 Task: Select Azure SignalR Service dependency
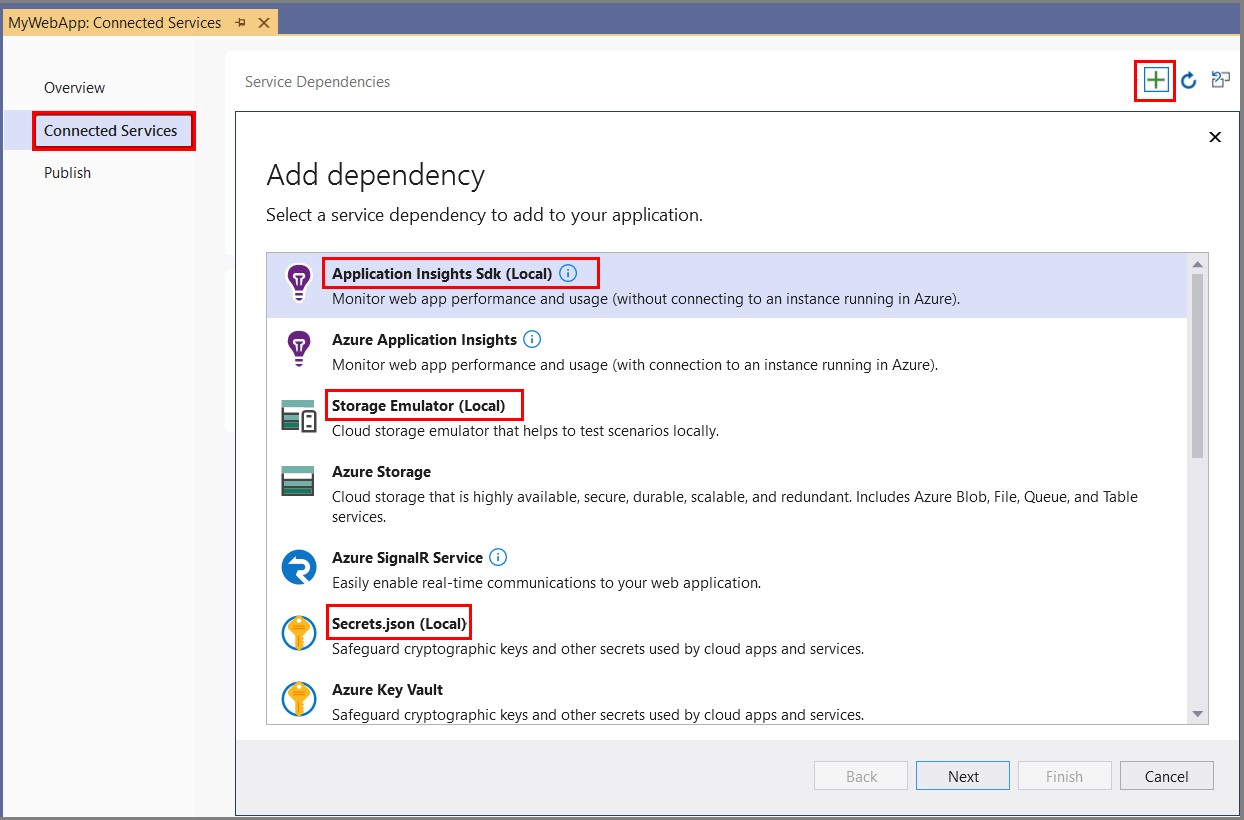pos(727,569)
